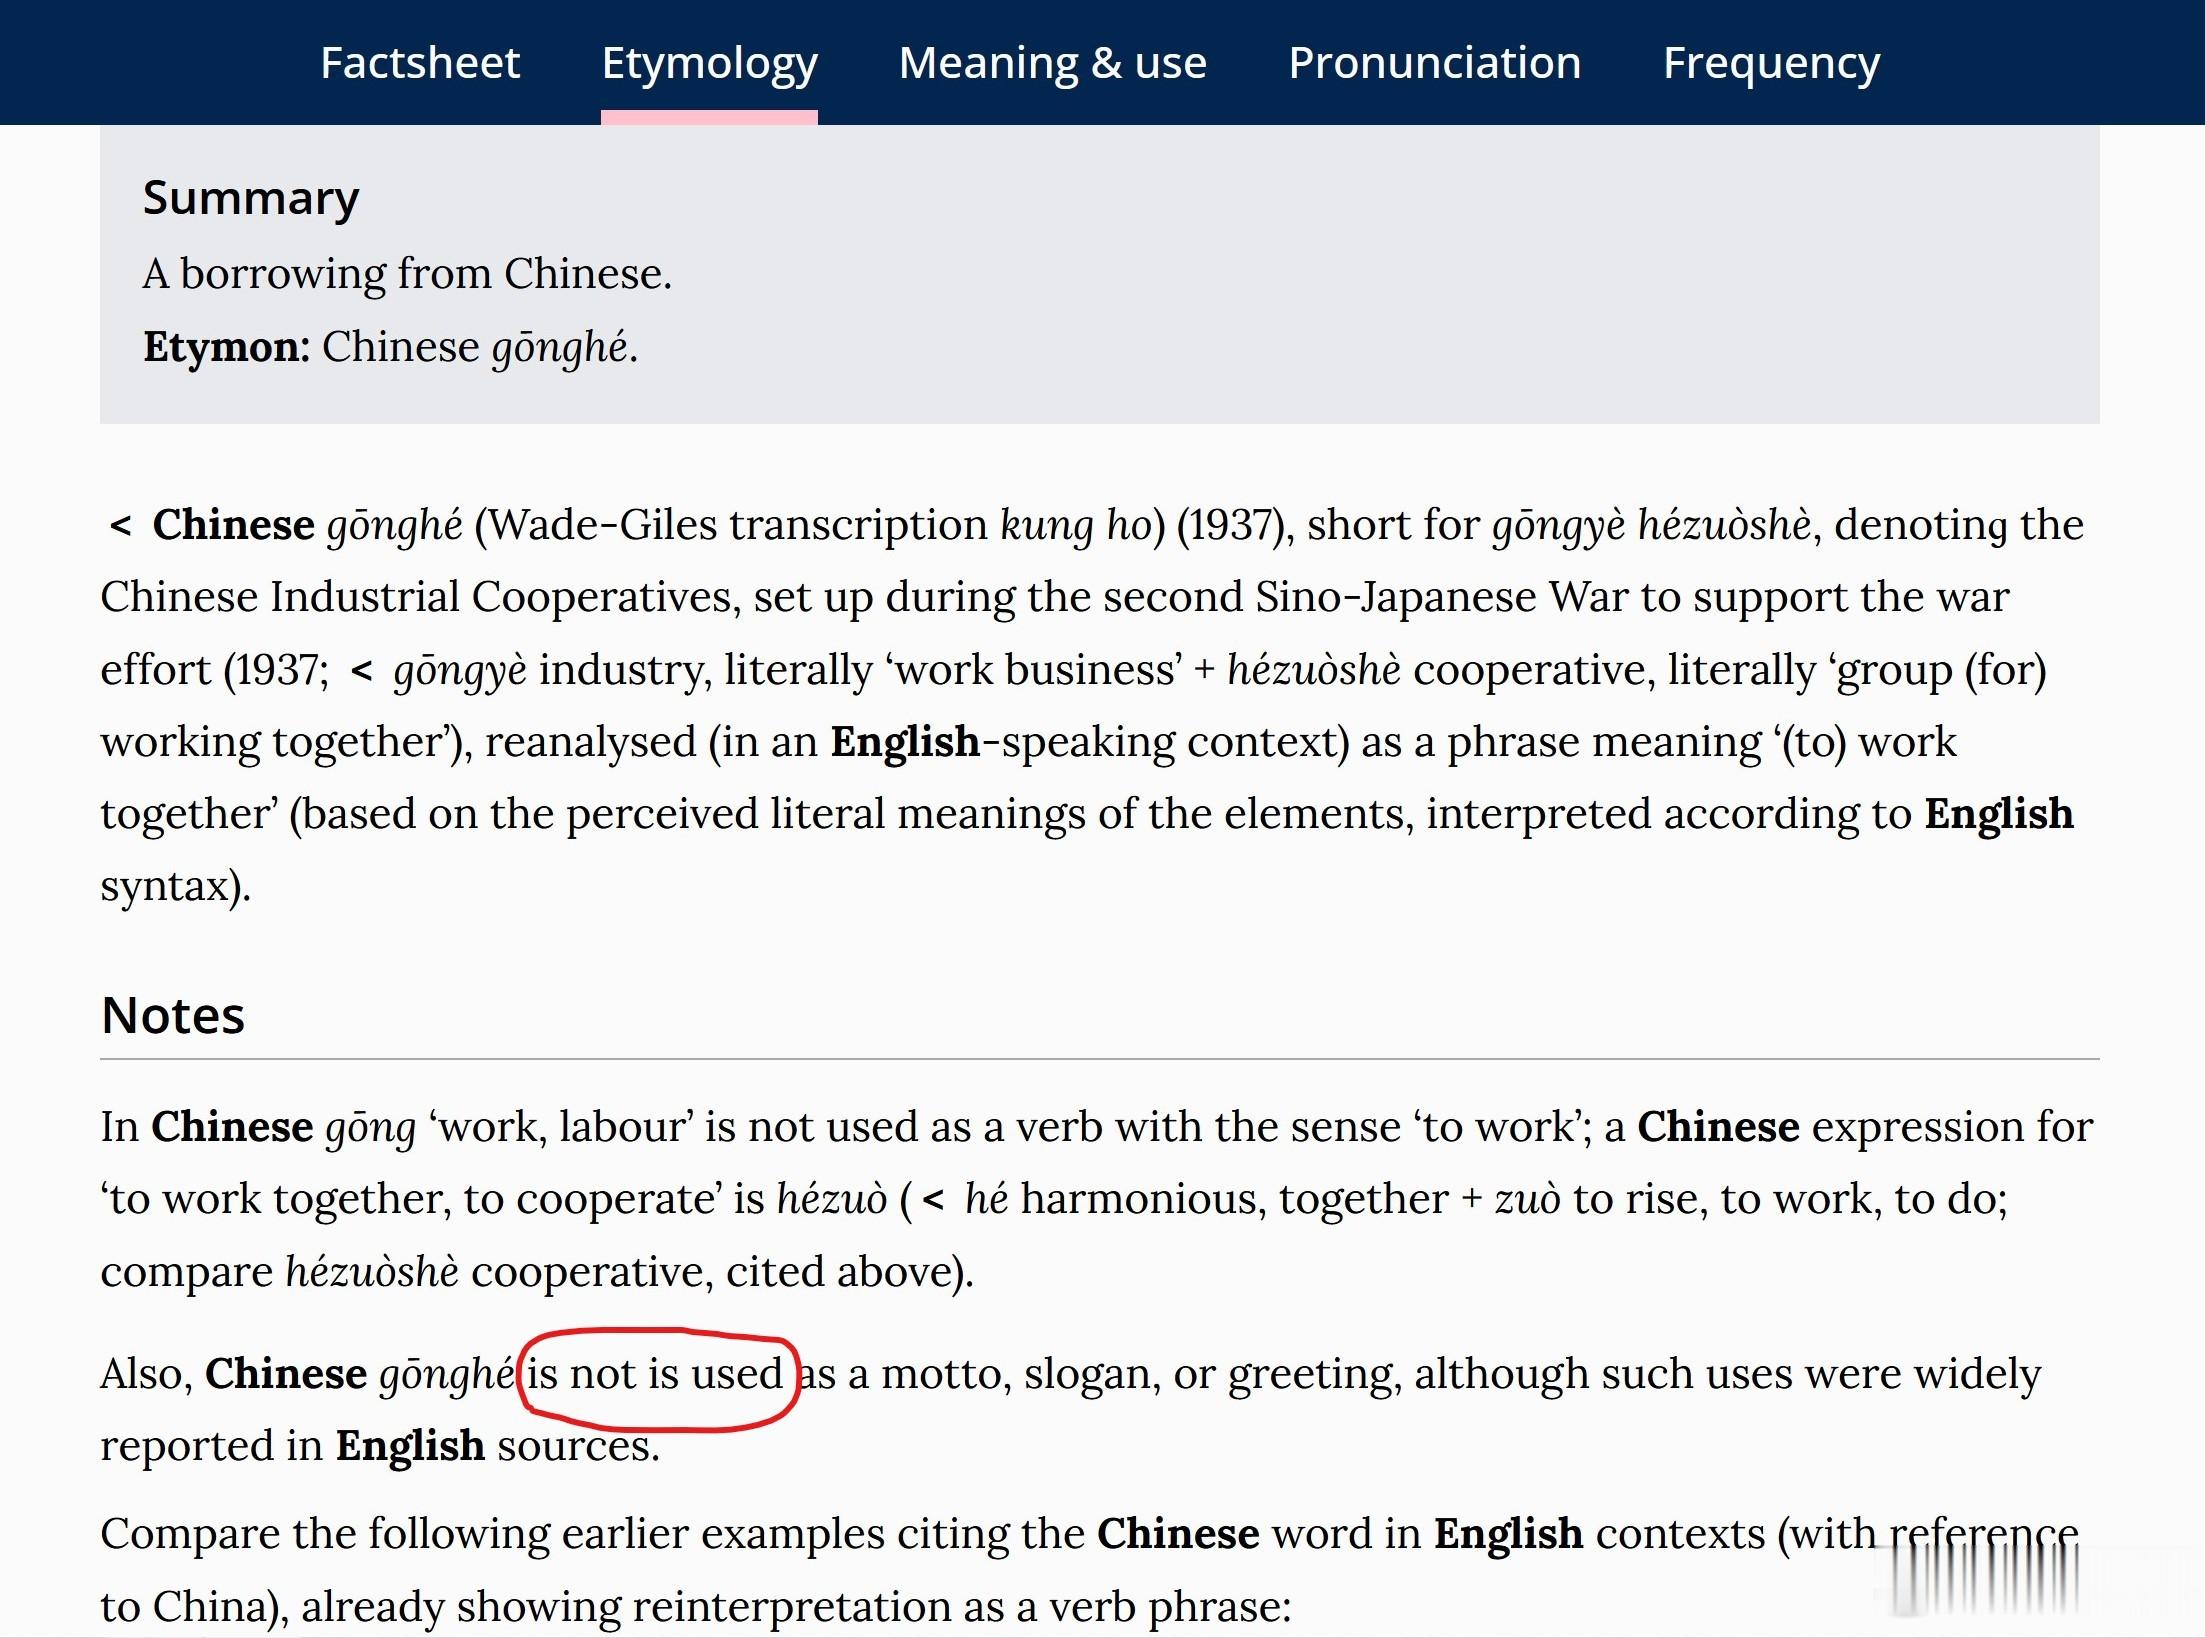Switch to Meaning & use tab

click(x=1052, y=63)
